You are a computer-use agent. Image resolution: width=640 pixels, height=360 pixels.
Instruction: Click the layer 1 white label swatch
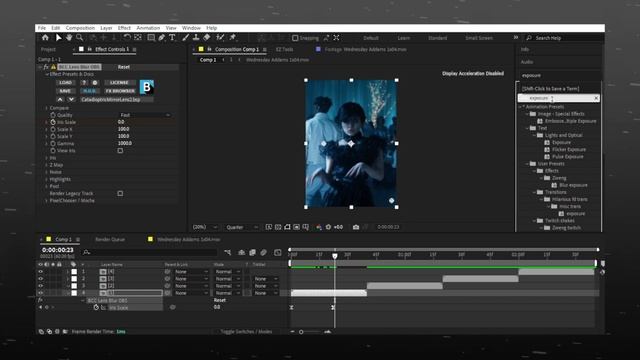(74, 271)
